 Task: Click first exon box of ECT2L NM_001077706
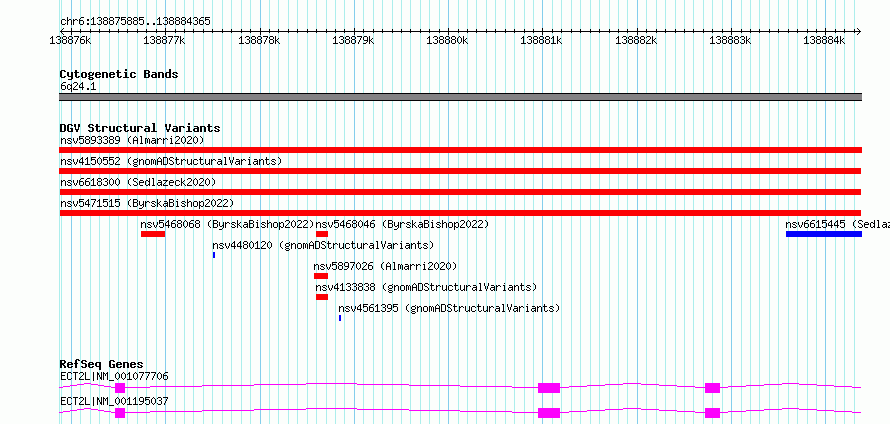(120, 388)
